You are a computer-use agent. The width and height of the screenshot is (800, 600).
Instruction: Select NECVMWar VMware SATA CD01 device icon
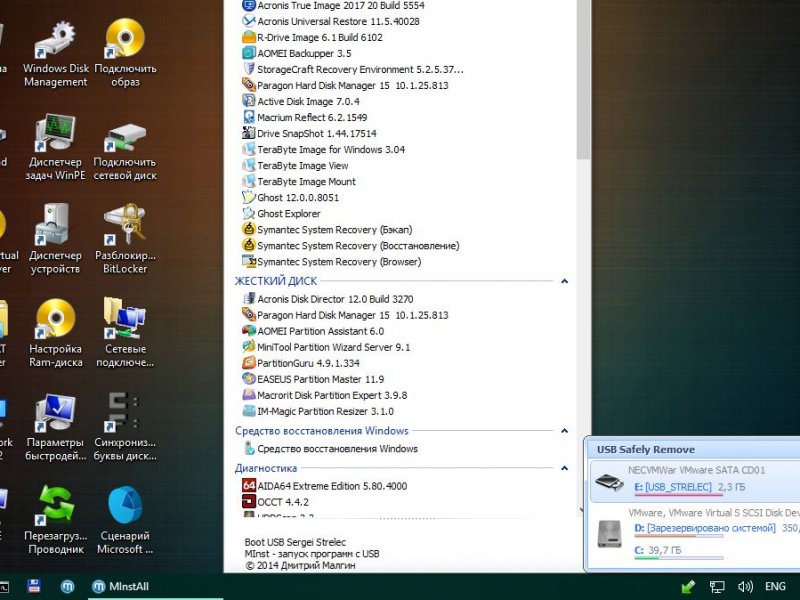[609, 481]
